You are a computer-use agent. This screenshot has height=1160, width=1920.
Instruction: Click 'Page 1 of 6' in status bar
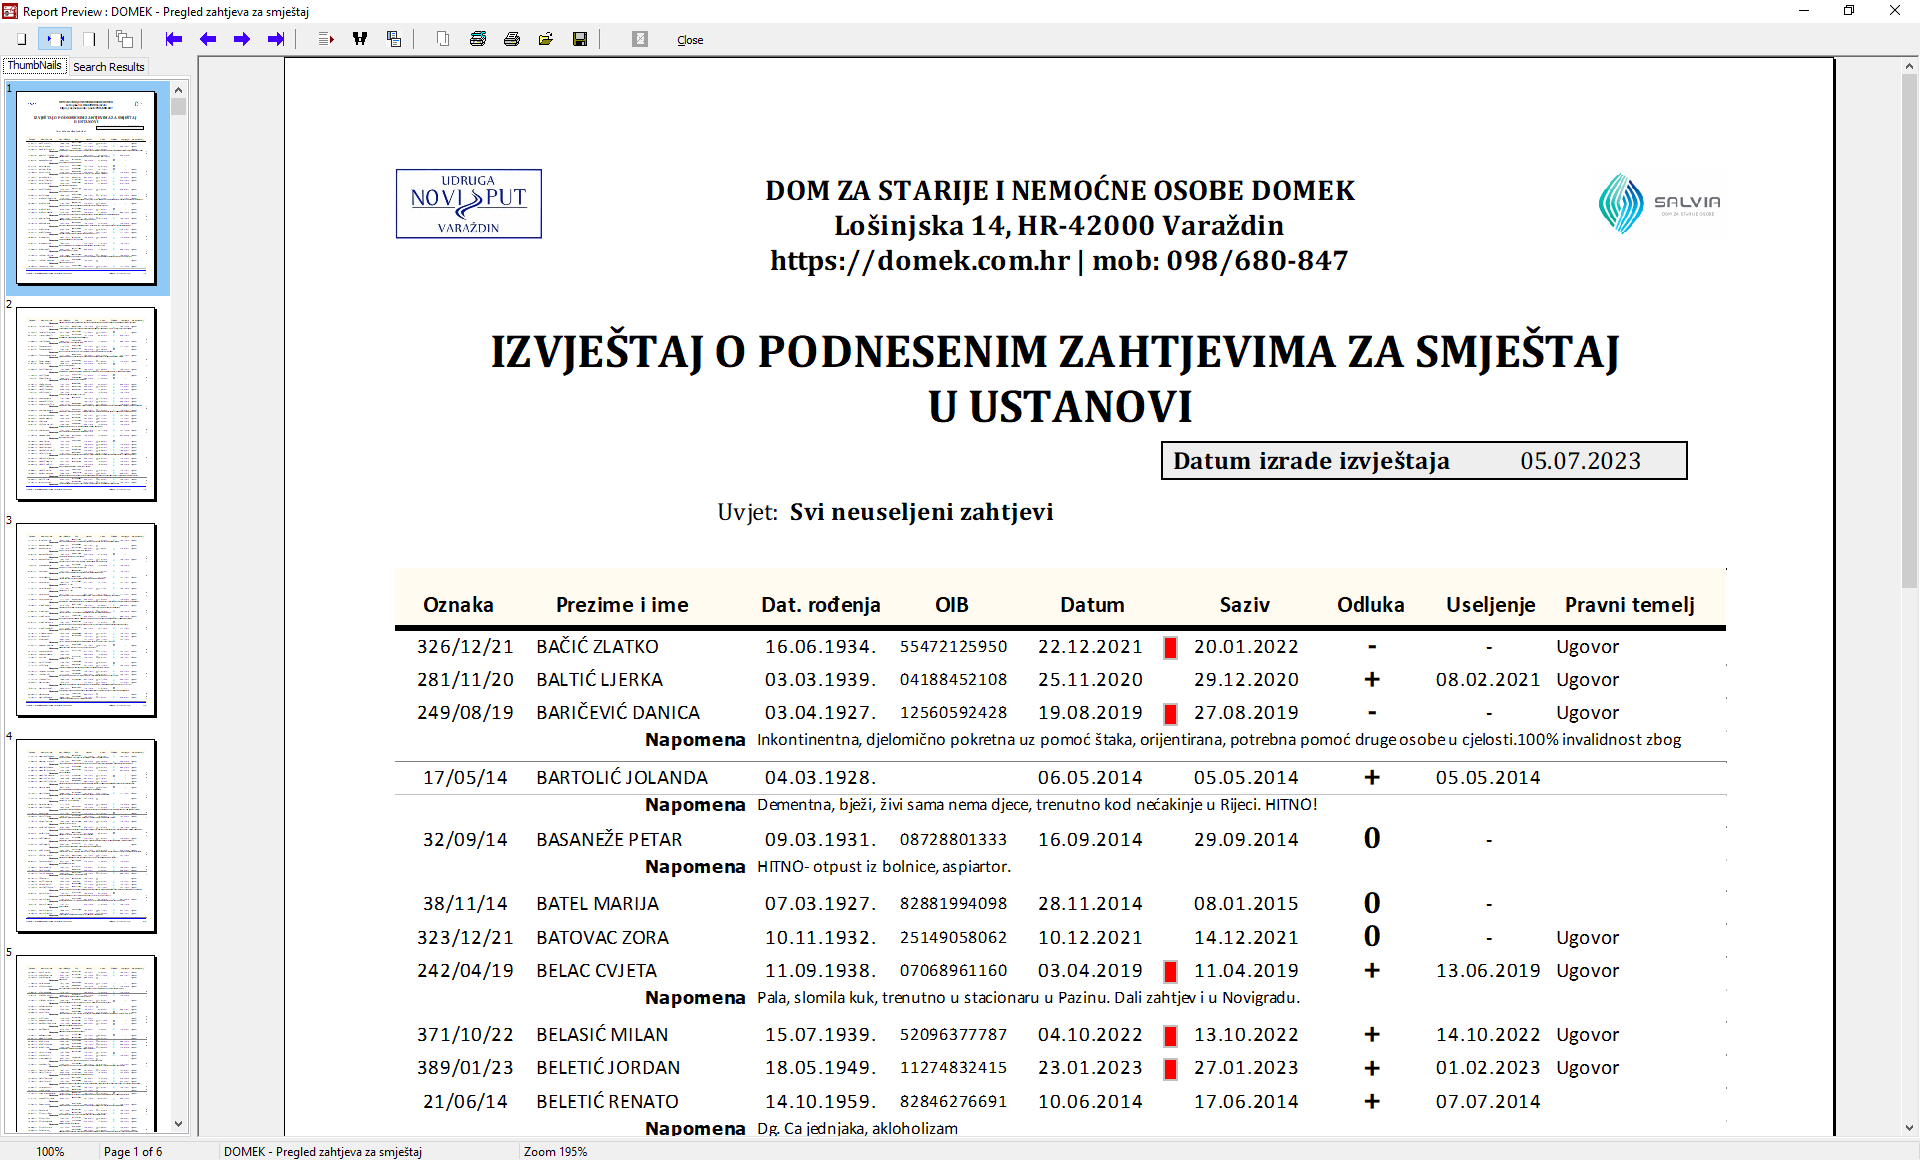click(x=131, y=1152)
